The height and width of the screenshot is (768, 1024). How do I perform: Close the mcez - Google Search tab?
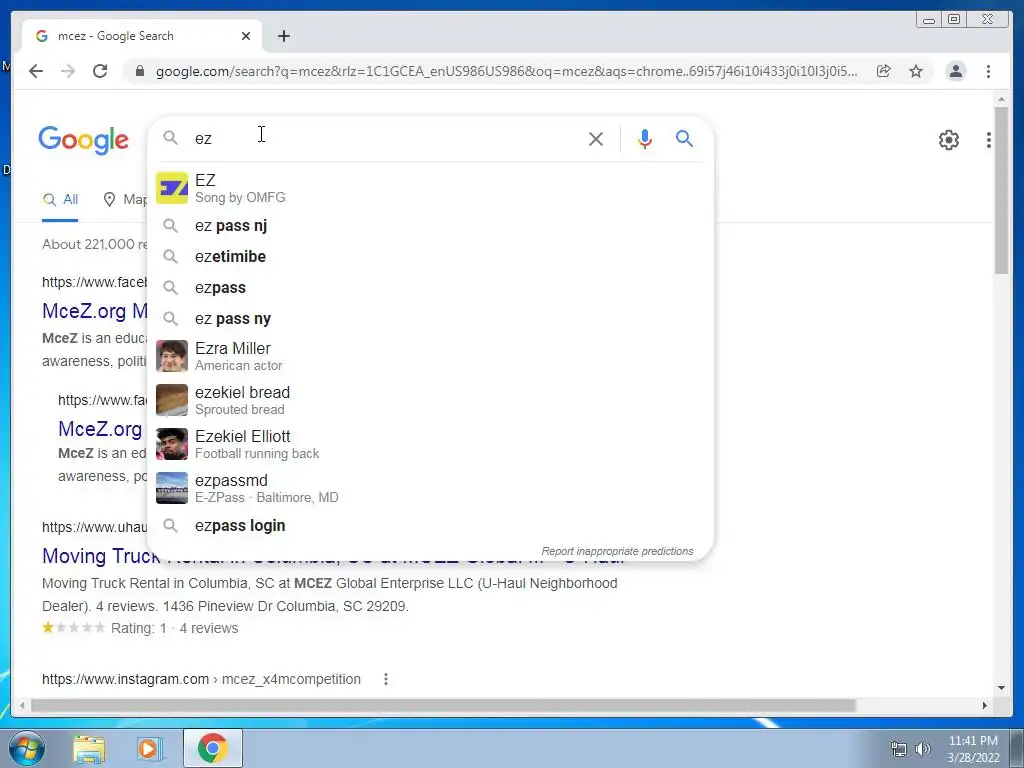point(246,36)
